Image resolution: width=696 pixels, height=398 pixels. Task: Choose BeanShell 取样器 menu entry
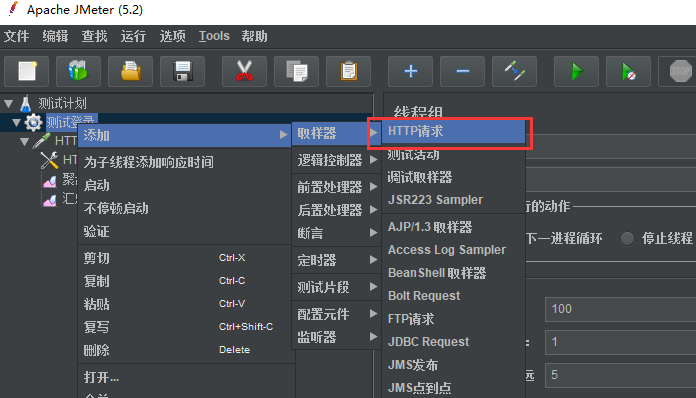pos(453,273)
